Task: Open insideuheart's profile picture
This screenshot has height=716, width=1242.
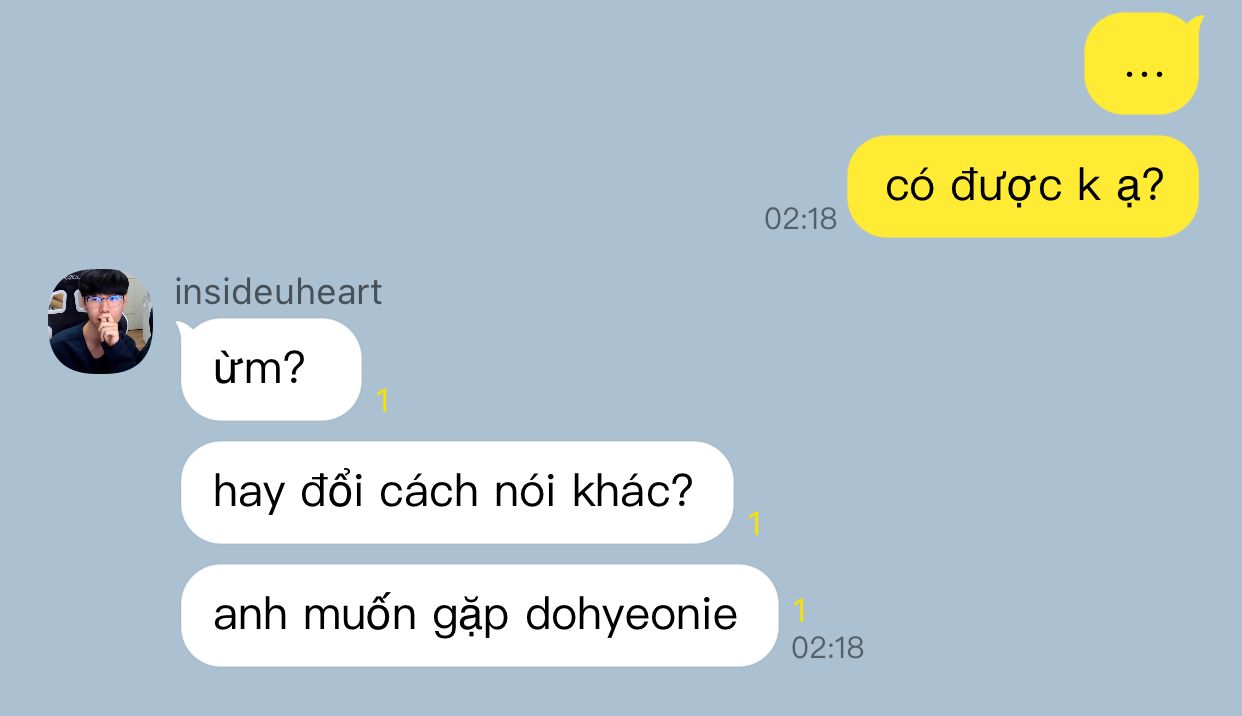Action: tap(101, 321)
